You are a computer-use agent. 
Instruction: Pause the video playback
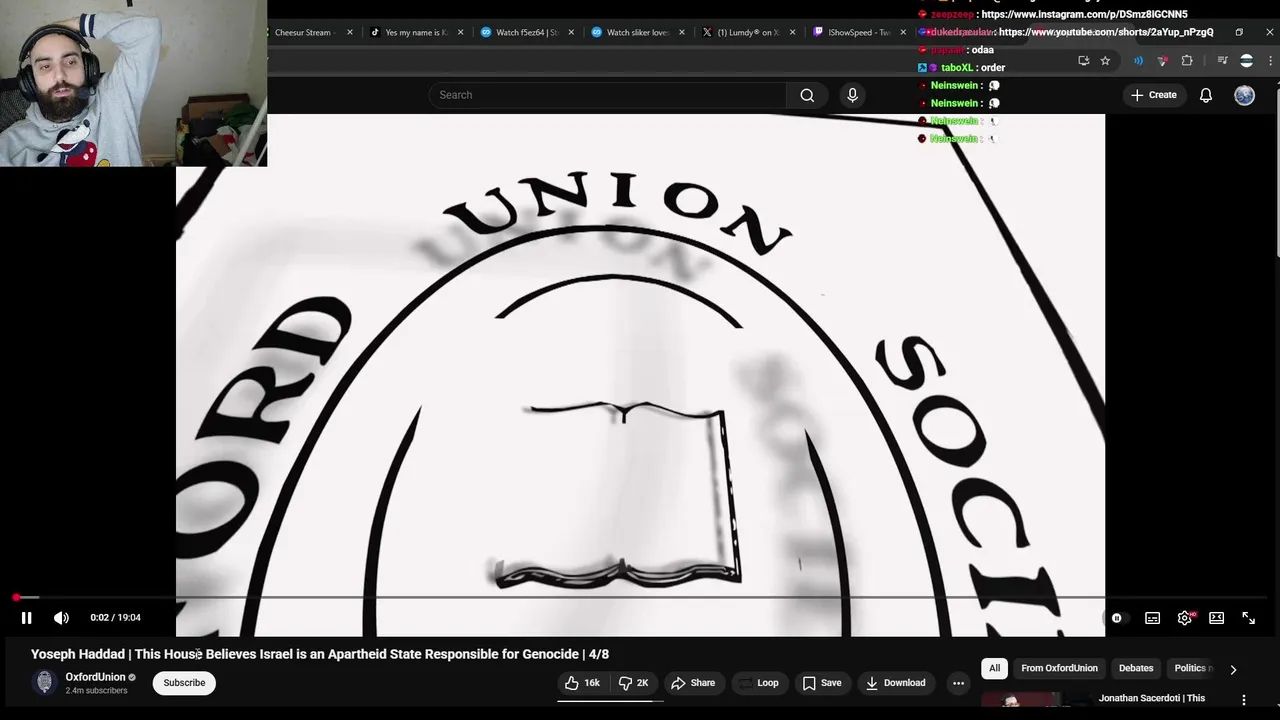[26, 618]
